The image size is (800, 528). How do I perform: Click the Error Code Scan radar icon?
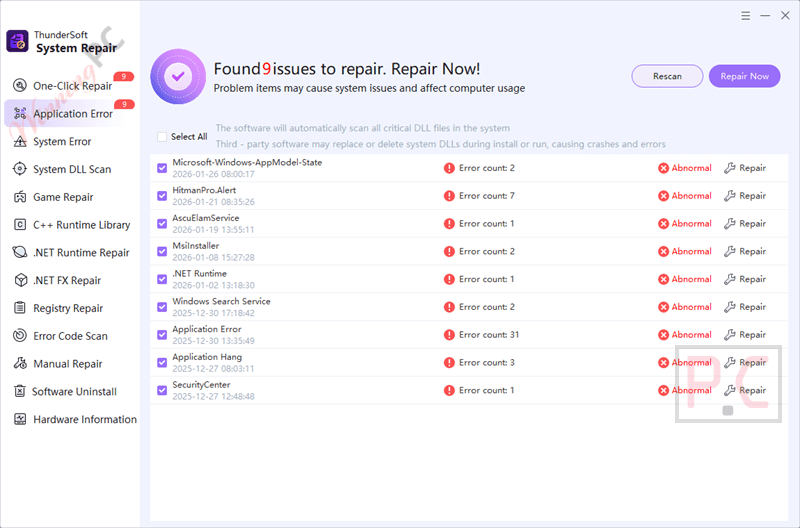(x=19, y=335)
